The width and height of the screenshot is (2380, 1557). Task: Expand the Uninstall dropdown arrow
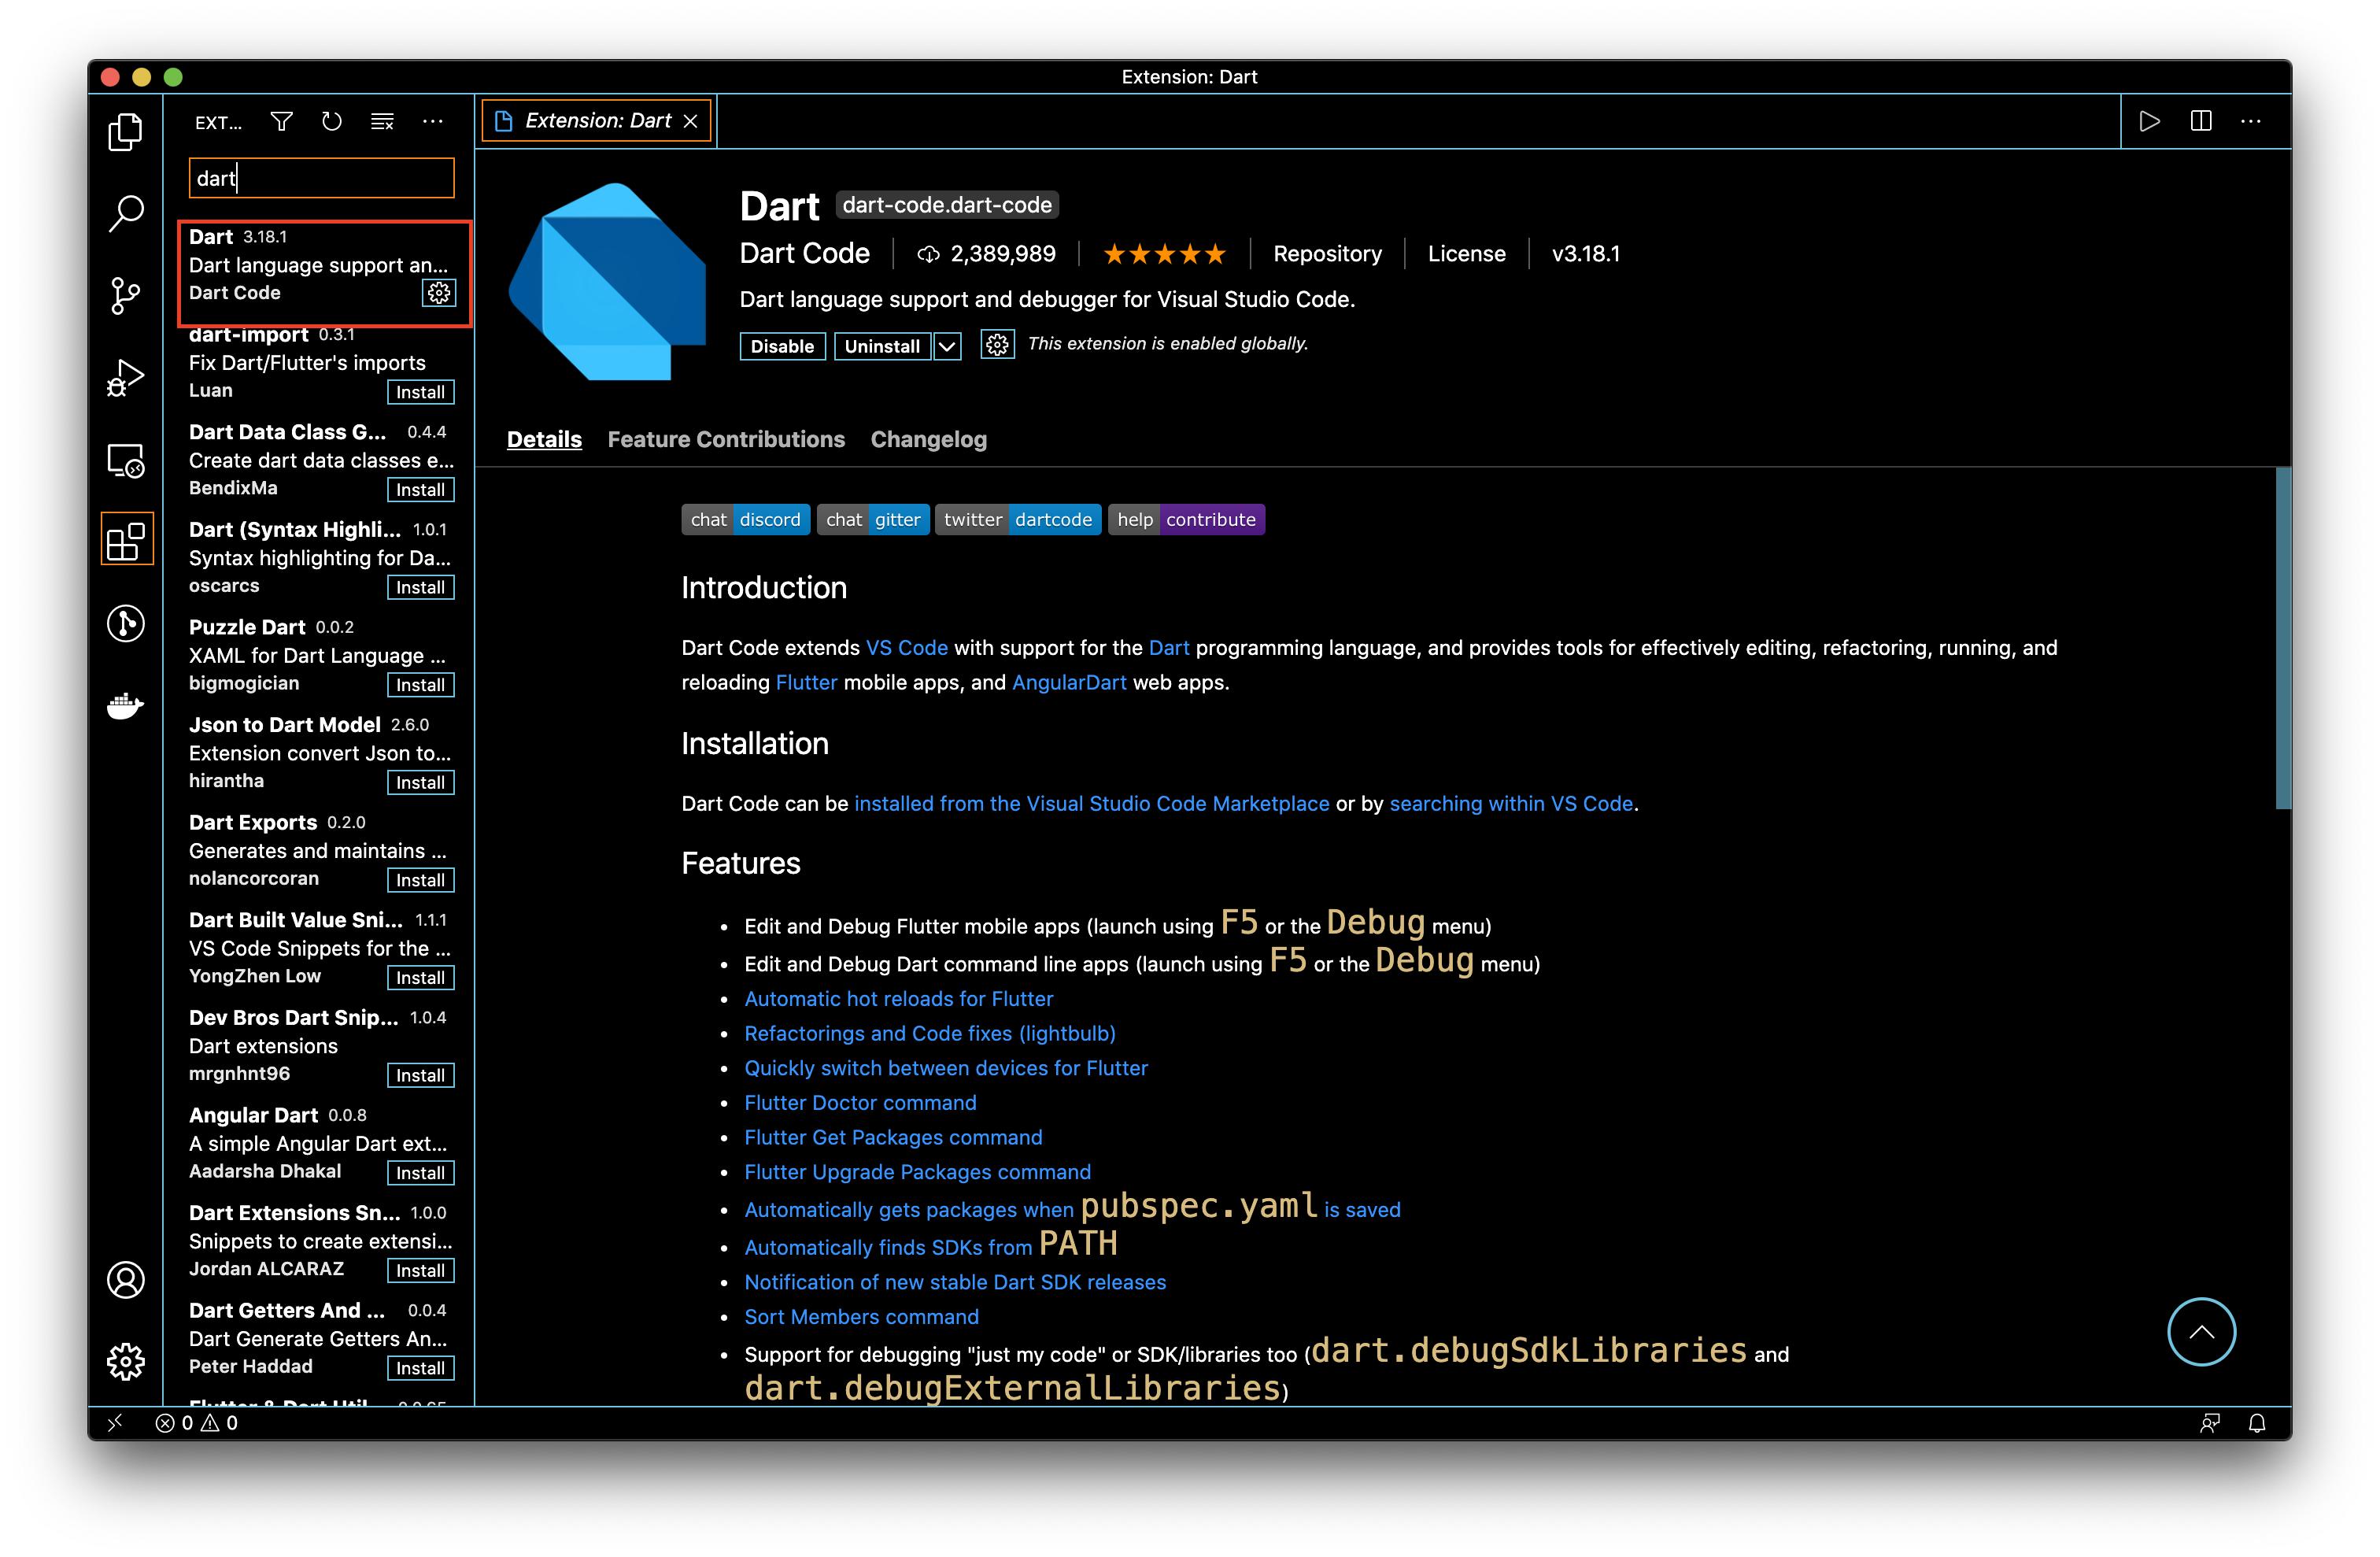(947, 346)
